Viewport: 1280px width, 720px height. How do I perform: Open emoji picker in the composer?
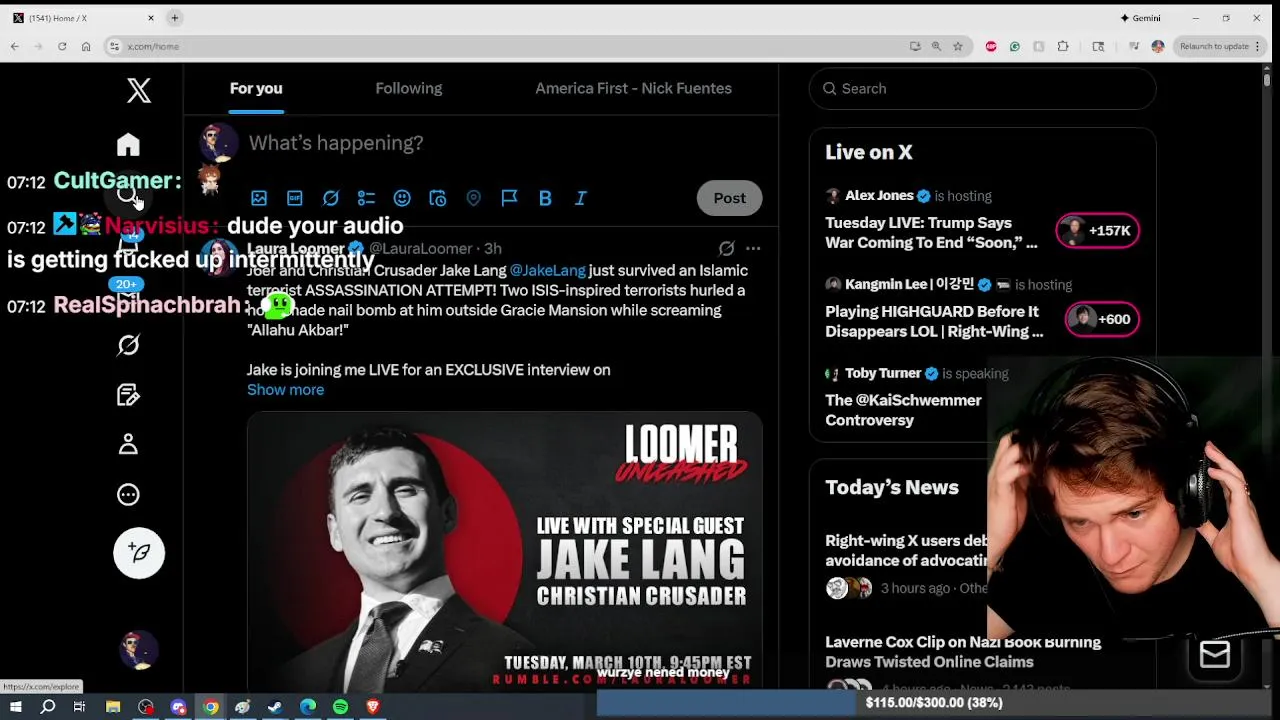coord(402,198)
